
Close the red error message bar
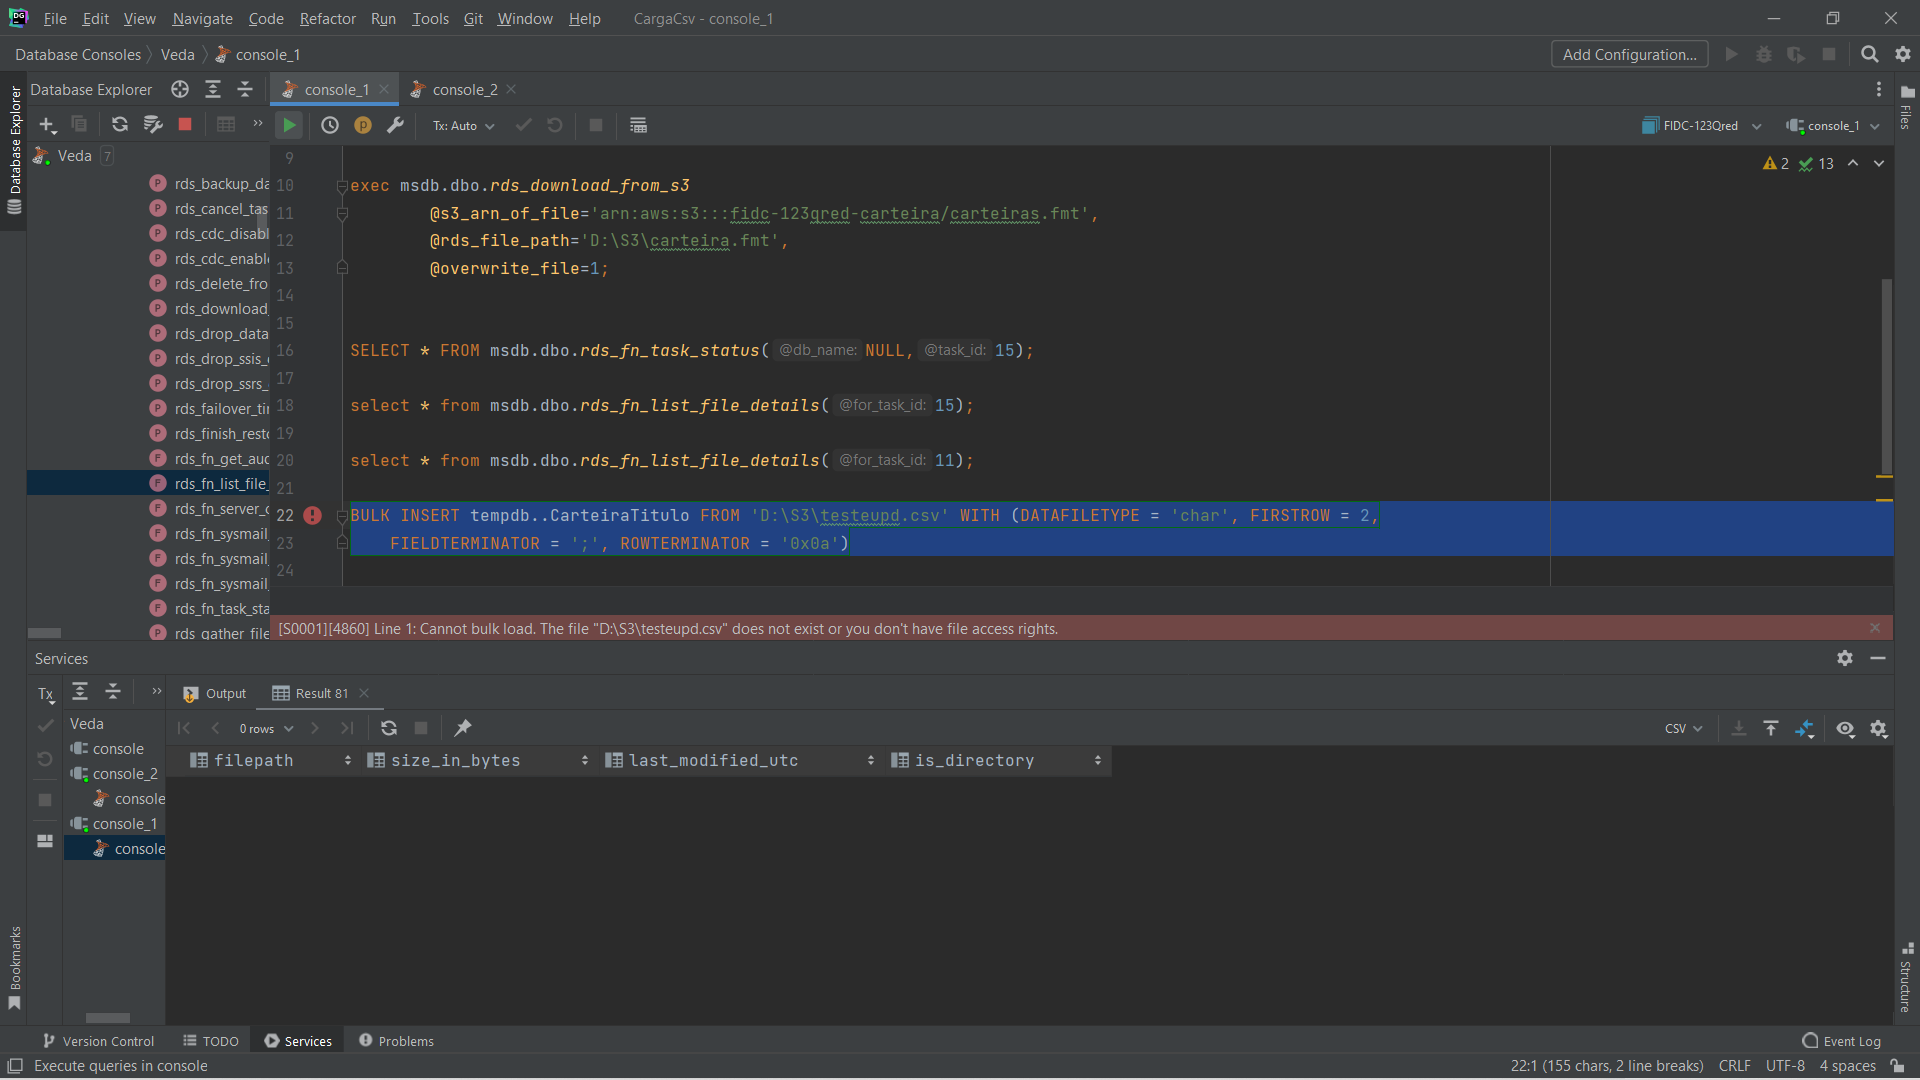pyautogui.click(x=1875, y=628)
